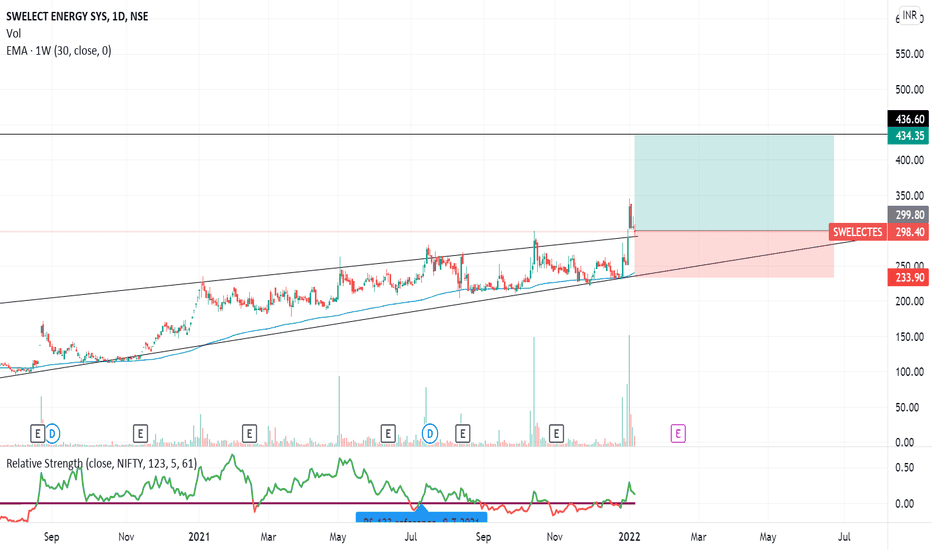Viewport: 932px width, 550px height.
Task: Select the 298.40 last price label
Action: click(x=908, y=232)
